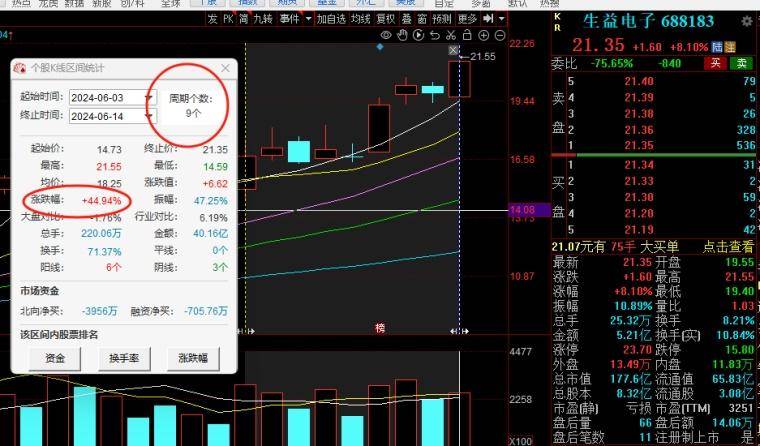Click 加自选 to add to watchlist
760x446 pixels.
[332, 19]
